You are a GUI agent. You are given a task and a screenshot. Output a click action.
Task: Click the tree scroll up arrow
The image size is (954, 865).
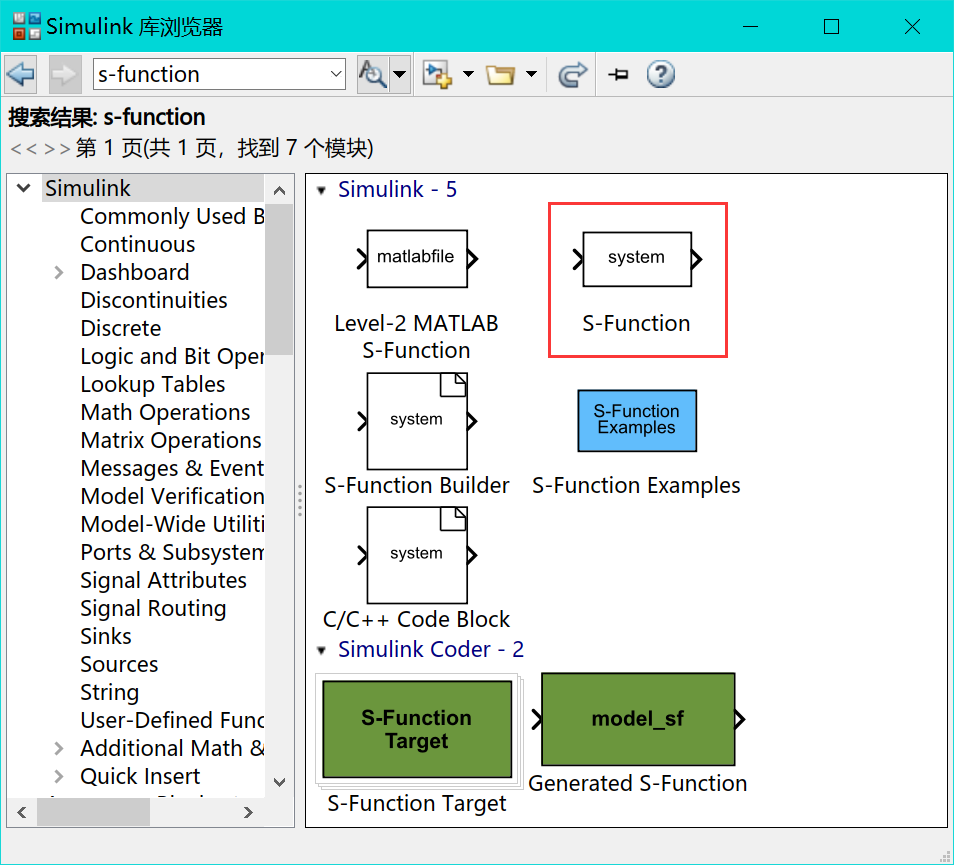(x=279, y=190)
